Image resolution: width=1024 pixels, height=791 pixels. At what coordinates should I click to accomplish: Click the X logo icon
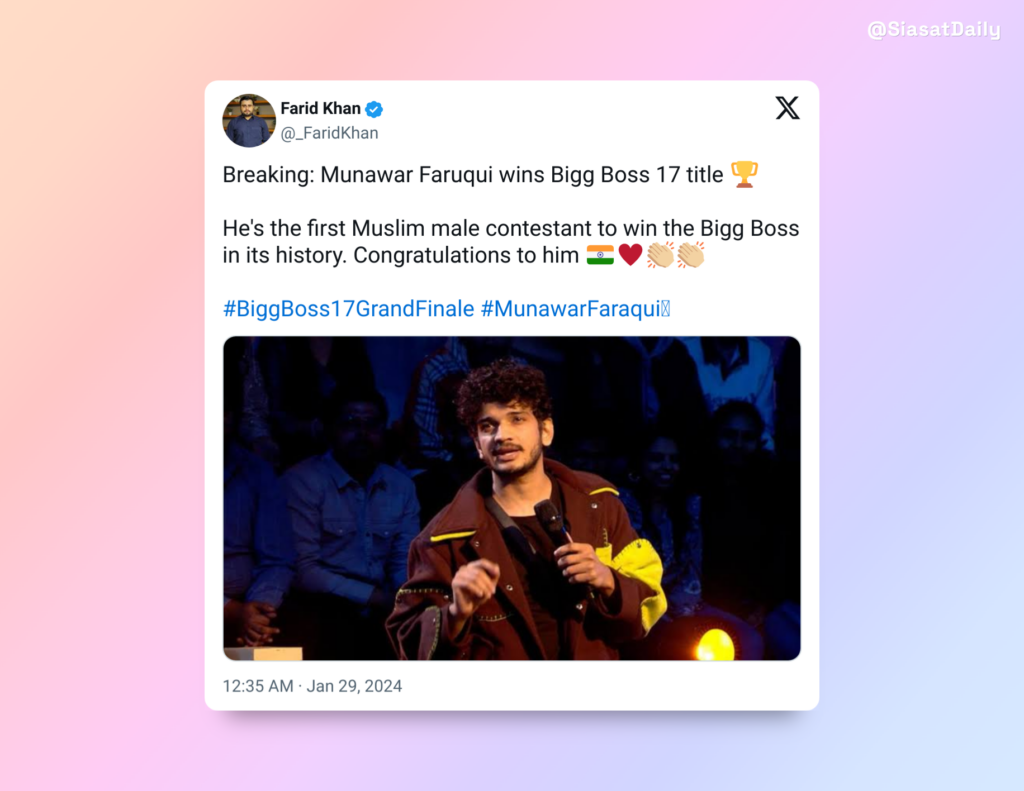click(788, 108)
